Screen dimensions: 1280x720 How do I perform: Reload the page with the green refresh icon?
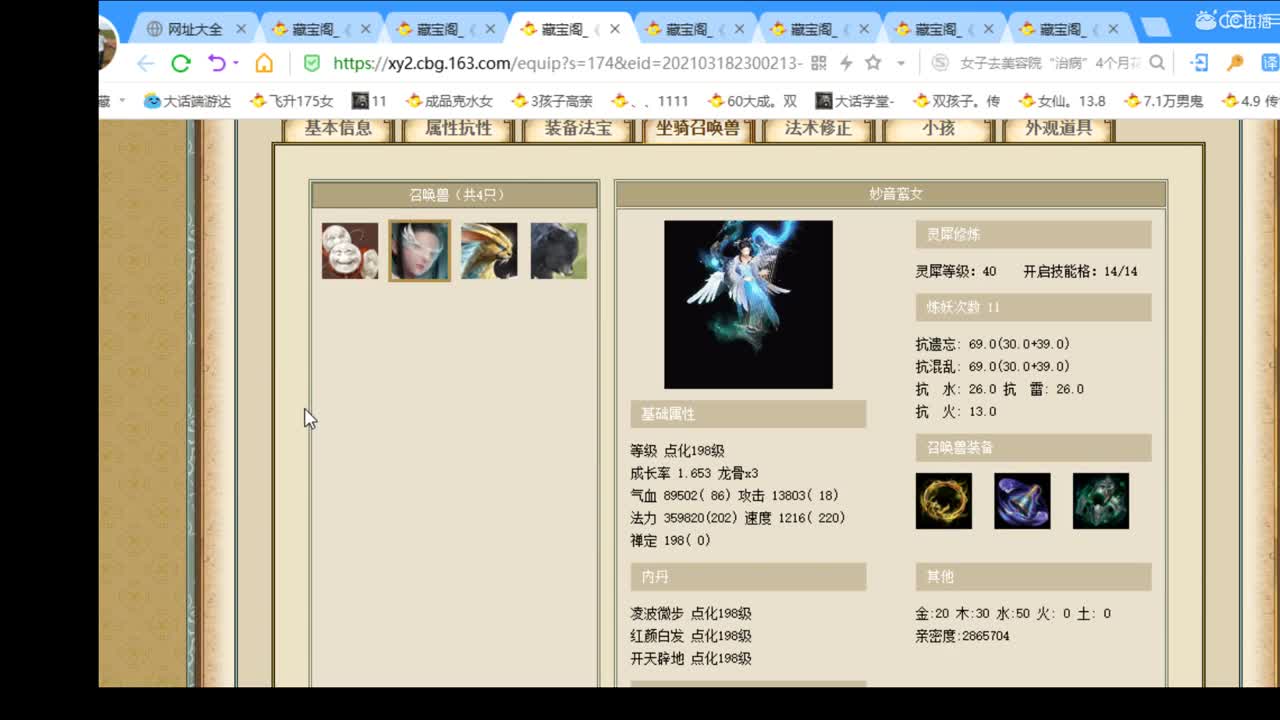tap(181, 63)
